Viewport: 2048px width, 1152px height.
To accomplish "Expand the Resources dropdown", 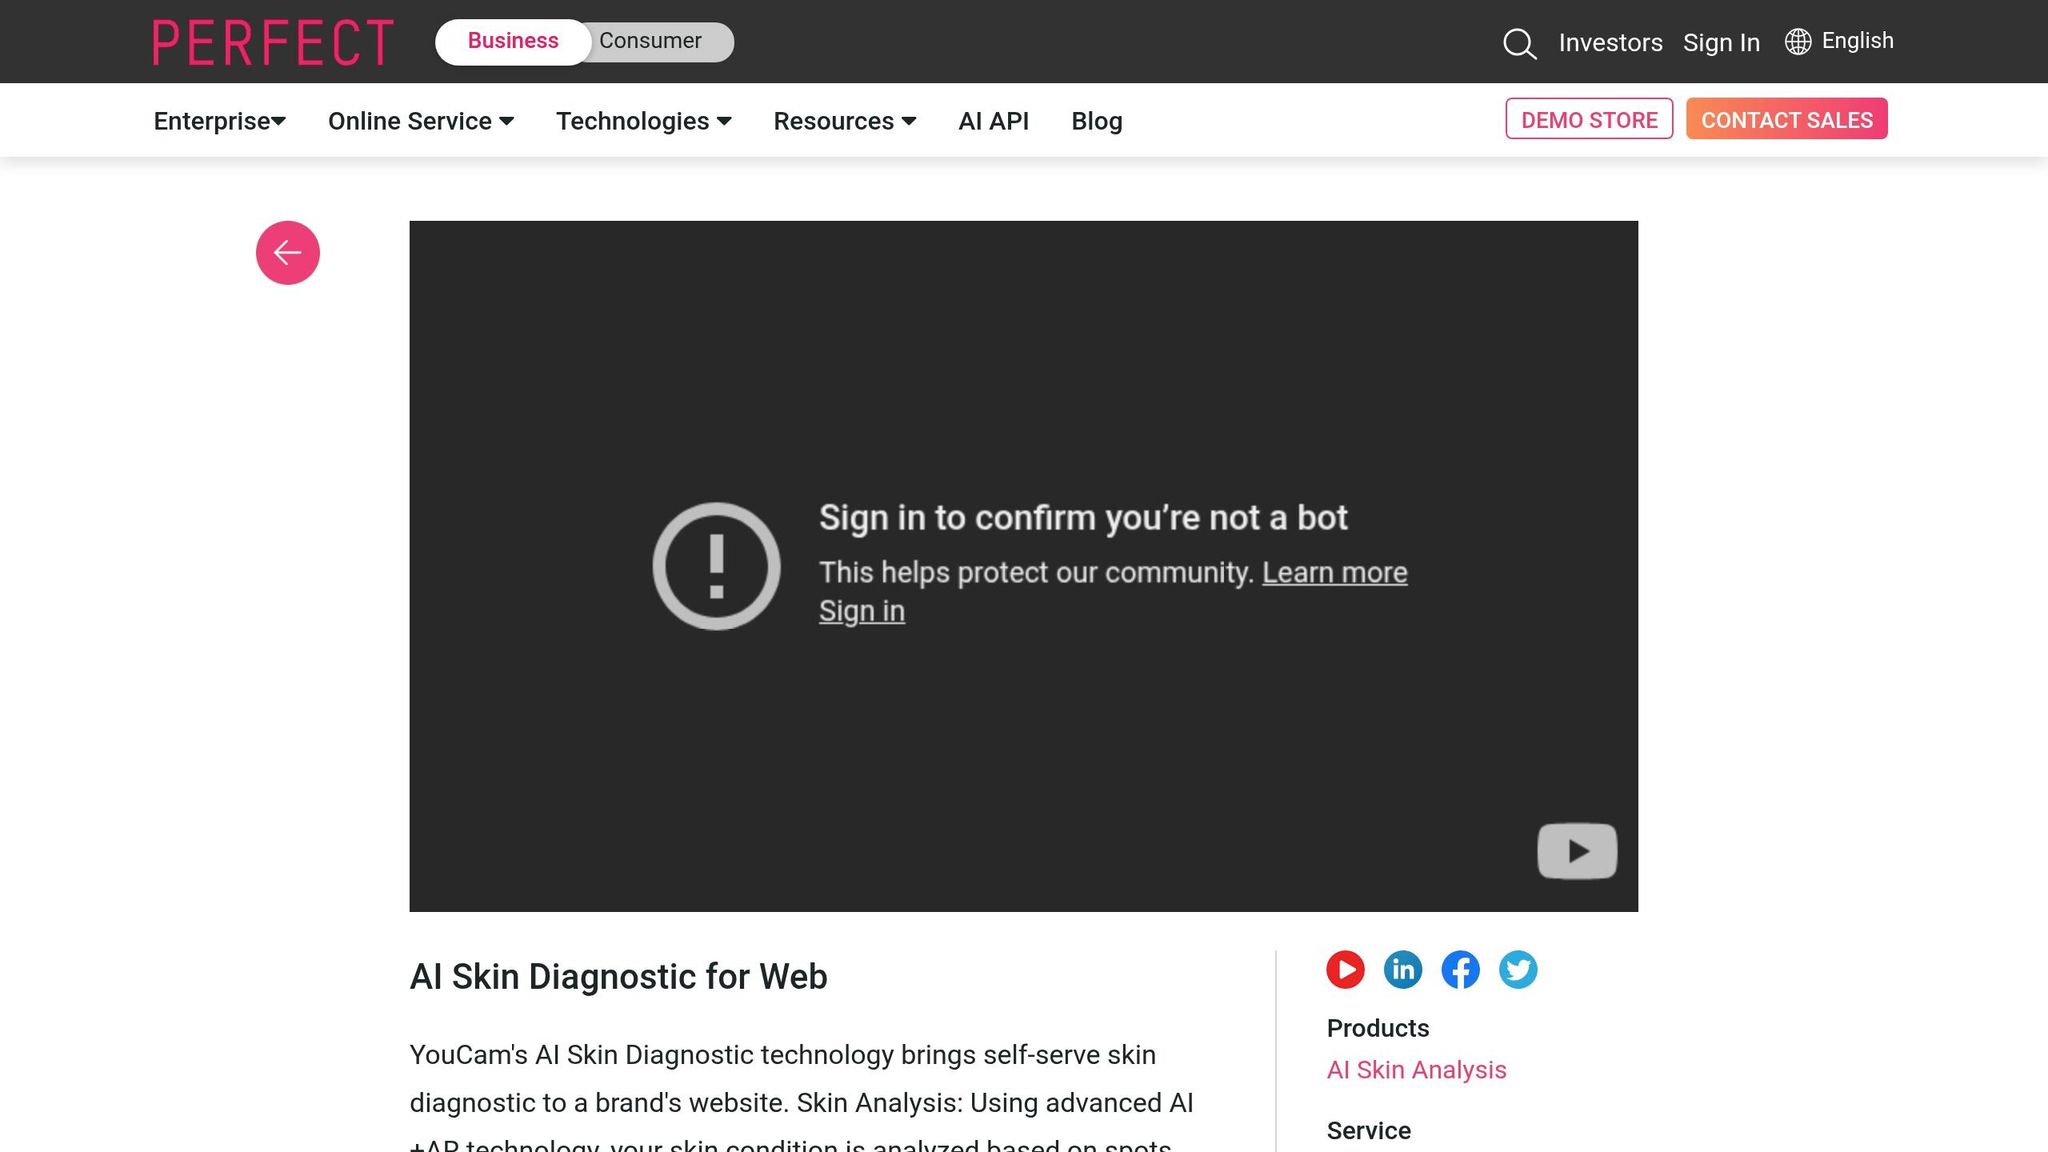I will 845,121.
